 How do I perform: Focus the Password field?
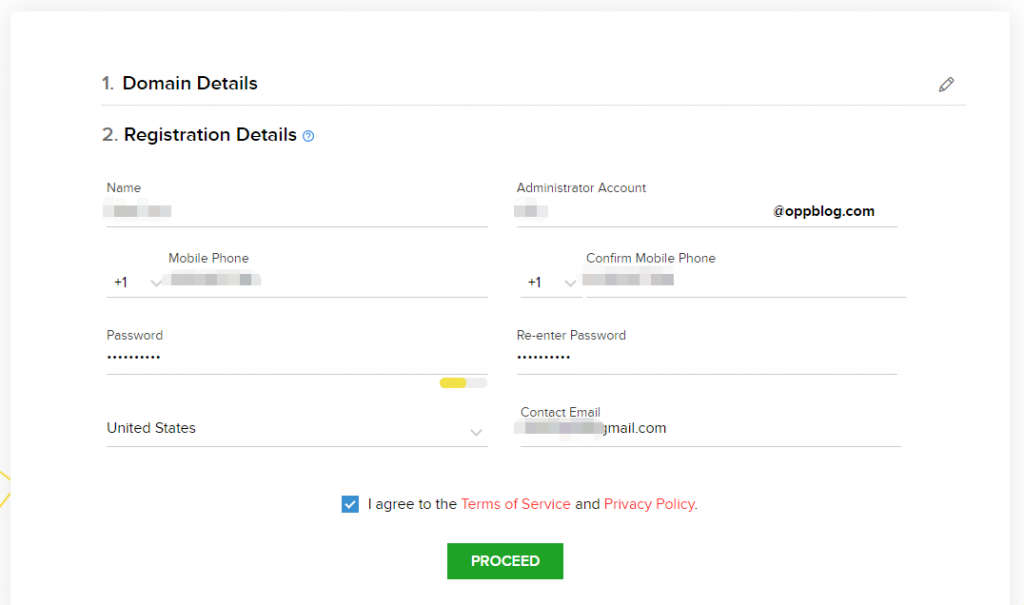[297, 358]
